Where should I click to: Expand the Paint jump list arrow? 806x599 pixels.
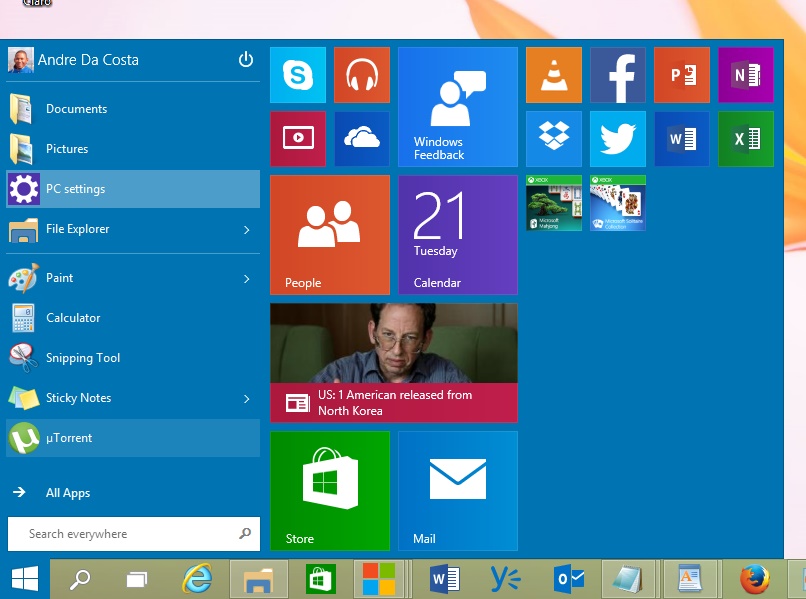click(x=247, y=279)
